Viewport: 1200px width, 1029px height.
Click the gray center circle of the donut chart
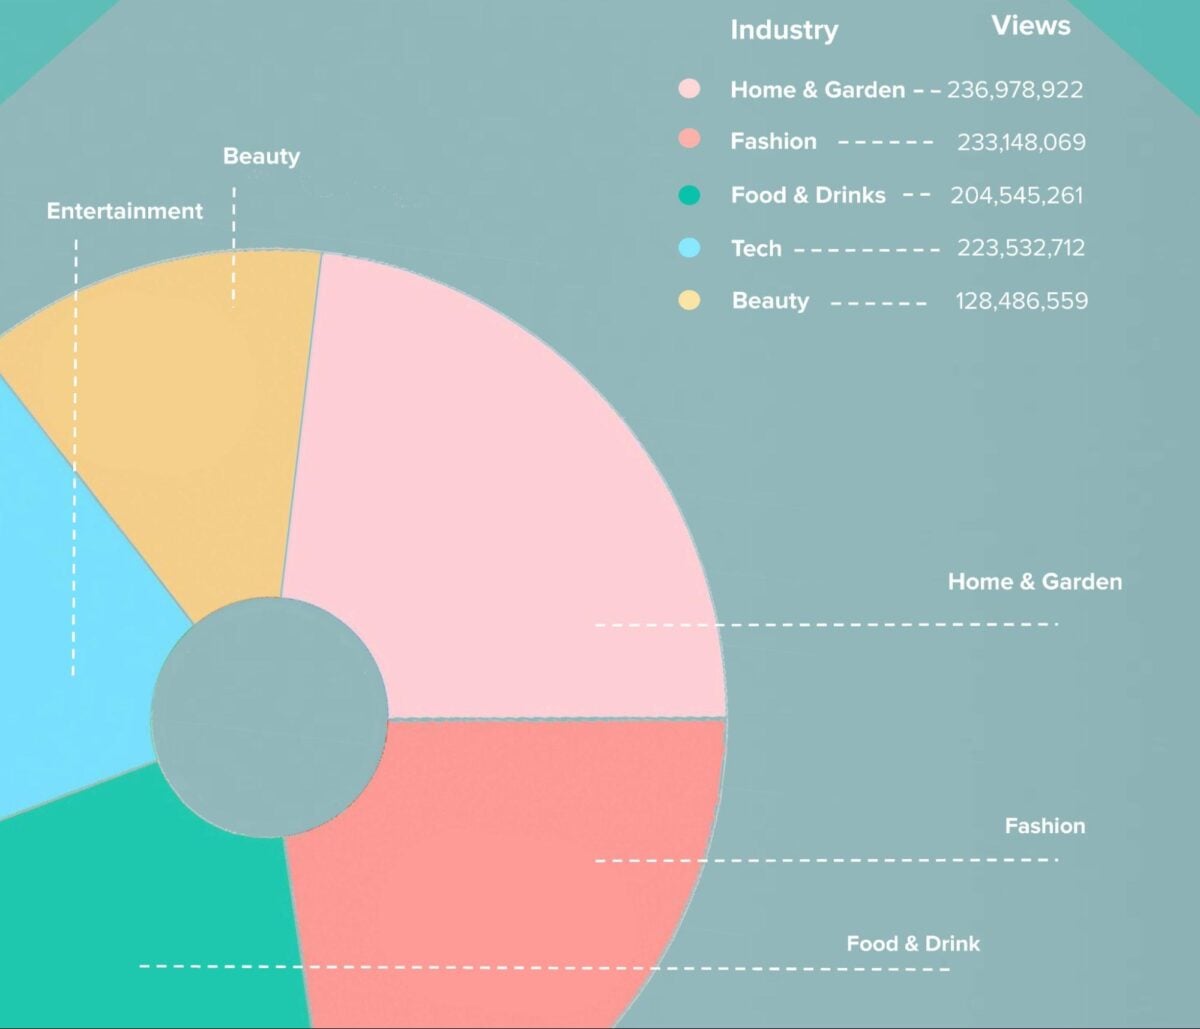[272, 717]
